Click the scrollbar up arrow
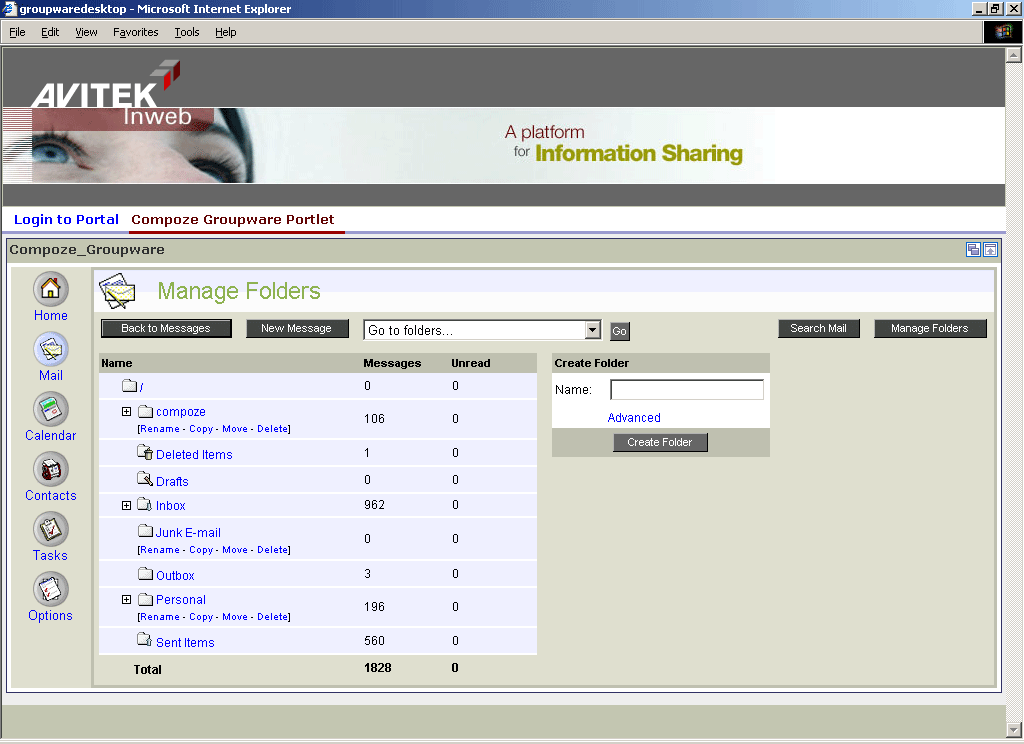The width and height of the screenshot is (1024, 744). pos(1014,55)
